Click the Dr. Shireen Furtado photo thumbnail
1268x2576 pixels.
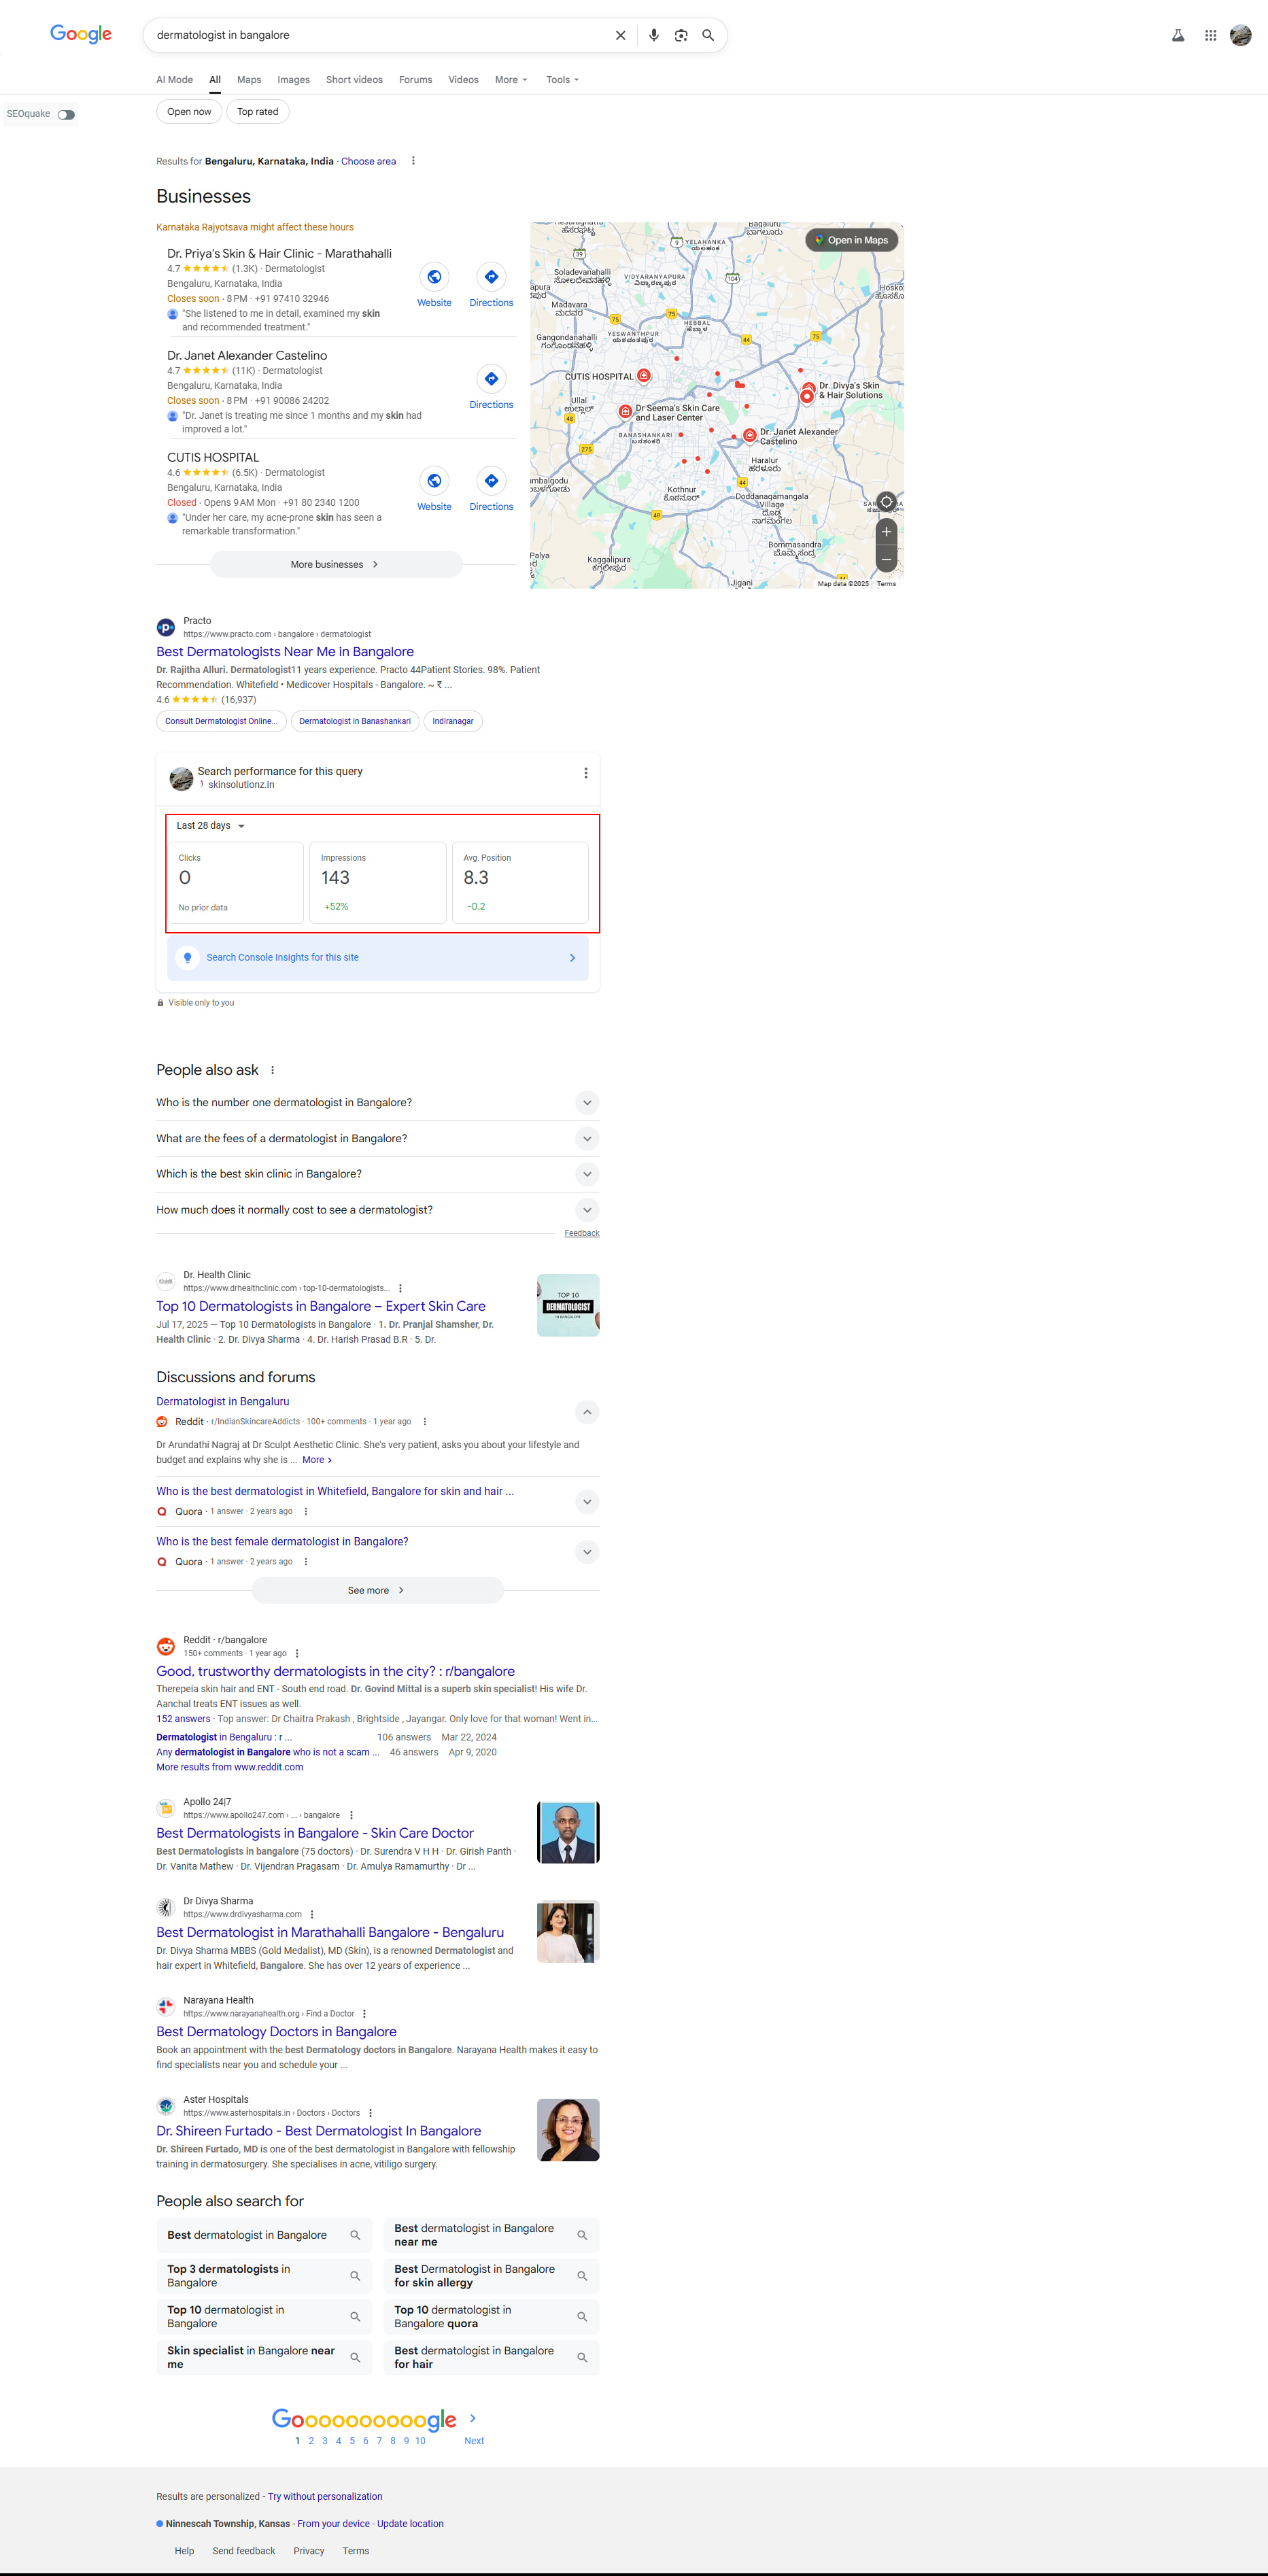pyautogui.click(x=568, y=2130)
